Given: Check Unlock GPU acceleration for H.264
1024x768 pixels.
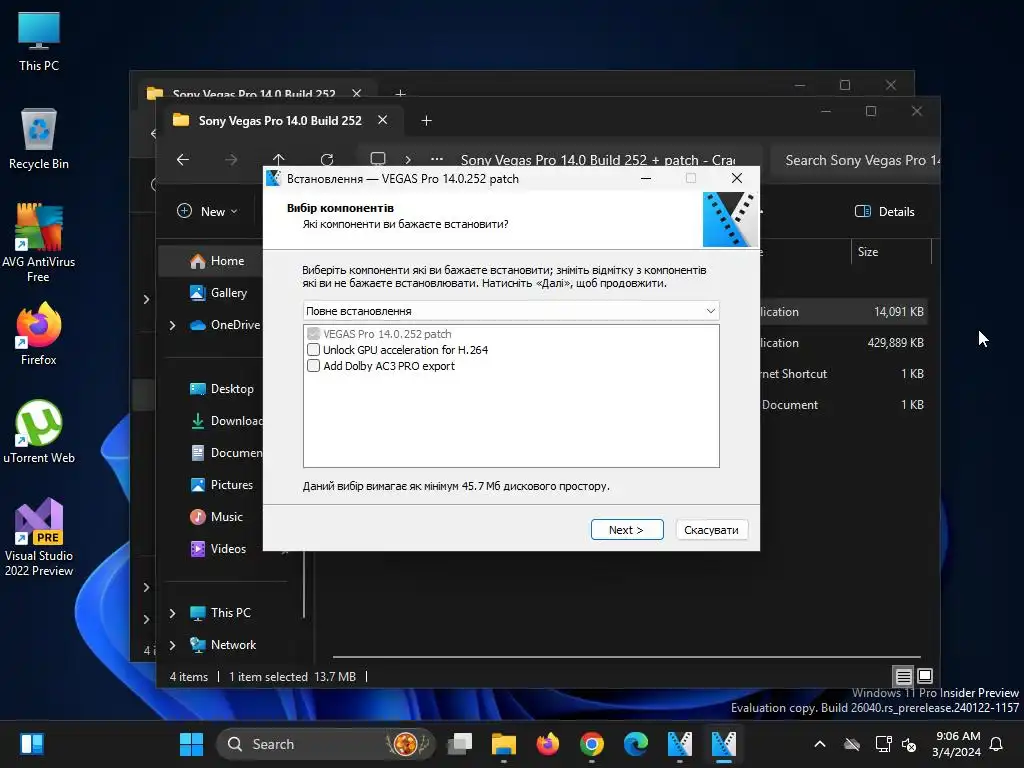Looking at the screenshot, I should [313, 350].
